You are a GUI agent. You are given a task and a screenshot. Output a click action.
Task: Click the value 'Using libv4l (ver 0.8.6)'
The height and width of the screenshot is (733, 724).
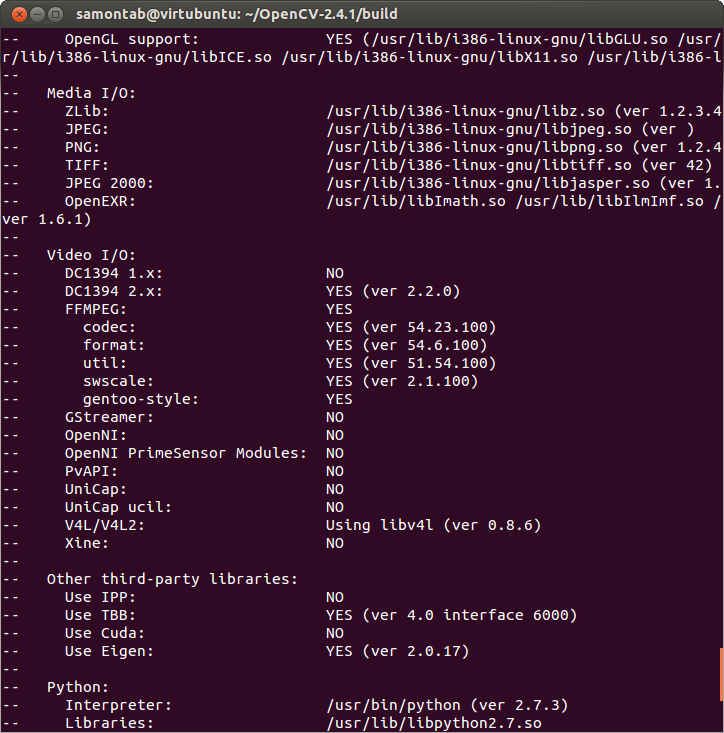point(434,525)
